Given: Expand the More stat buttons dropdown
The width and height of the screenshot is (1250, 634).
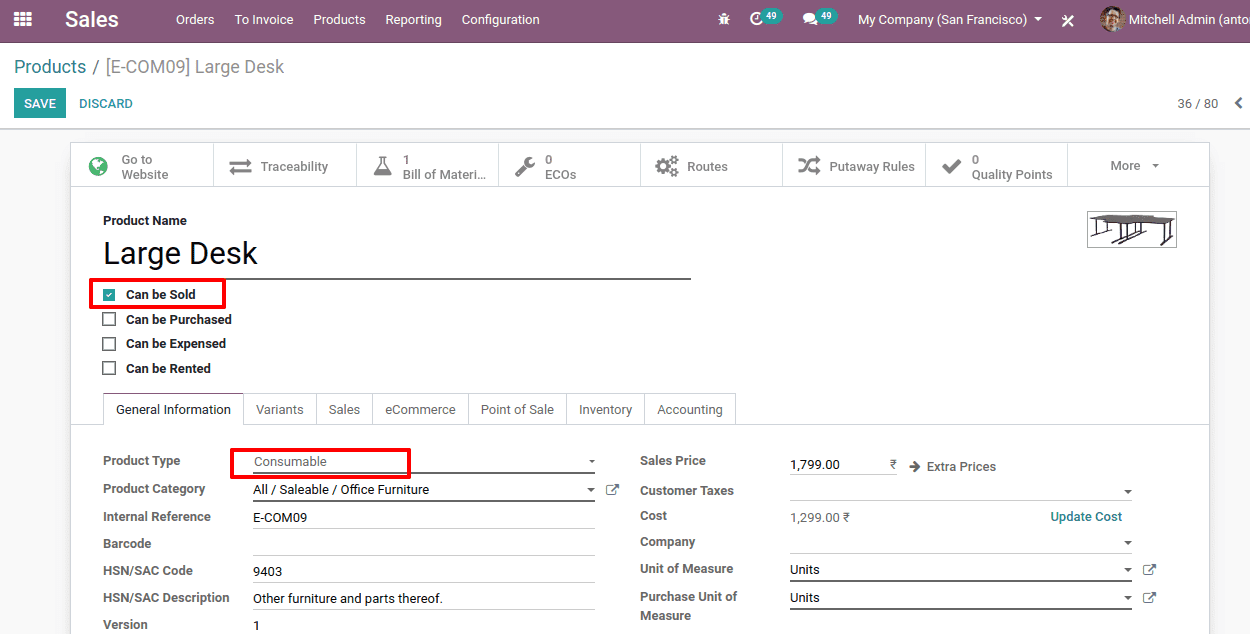Looking at the screenshot, I should click(1137, 166).
